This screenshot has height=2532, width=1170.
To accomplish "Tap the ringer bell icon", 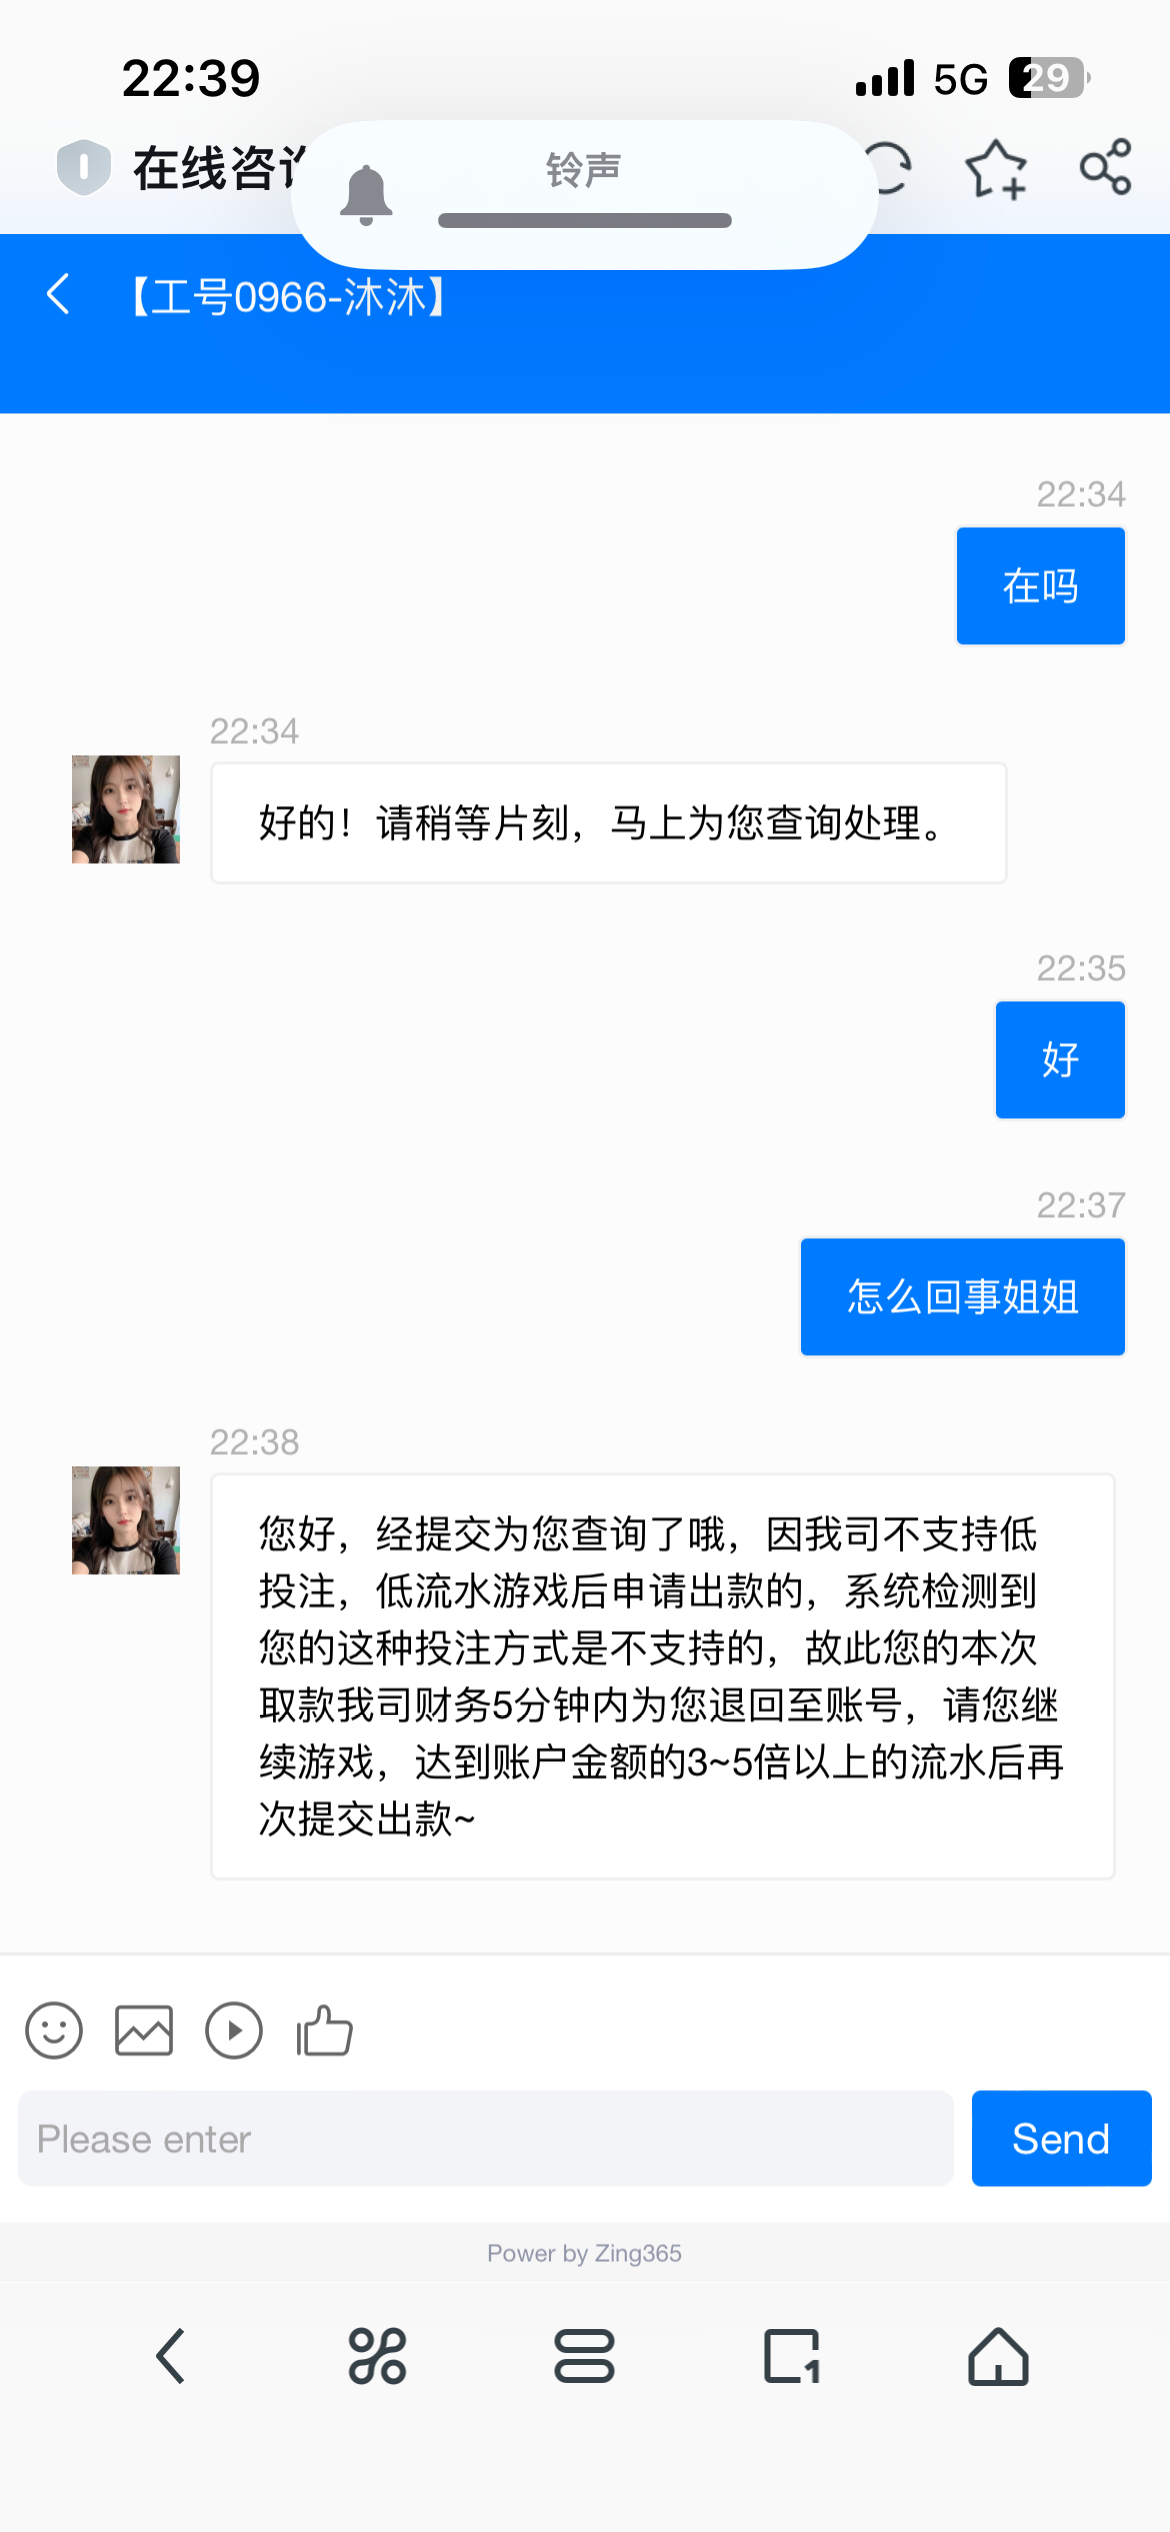I will pyautogui.click(x=366, y=195).
